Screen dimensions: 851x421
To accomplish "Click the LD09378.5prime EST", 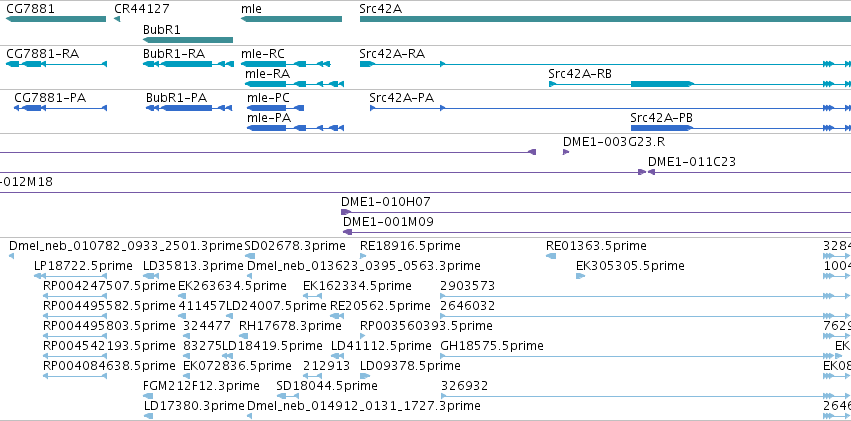I will (x=365, y=377).
